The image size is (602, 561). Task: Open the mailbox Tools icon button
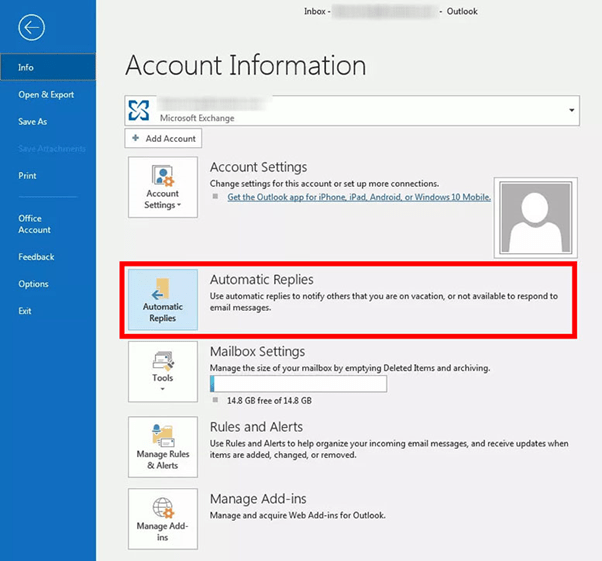click(x=162, y=368)
